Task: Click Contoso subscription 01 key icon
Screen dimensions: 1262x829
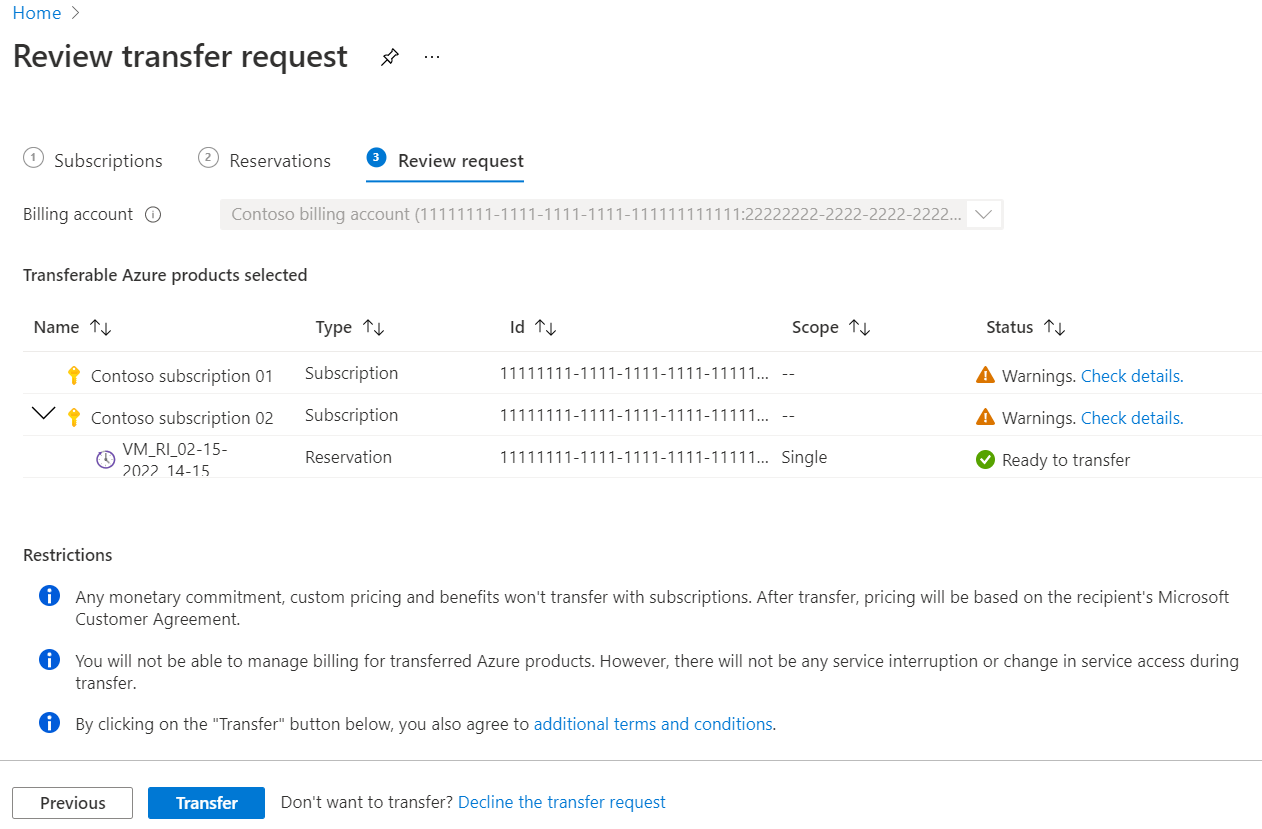Action: 73,376
